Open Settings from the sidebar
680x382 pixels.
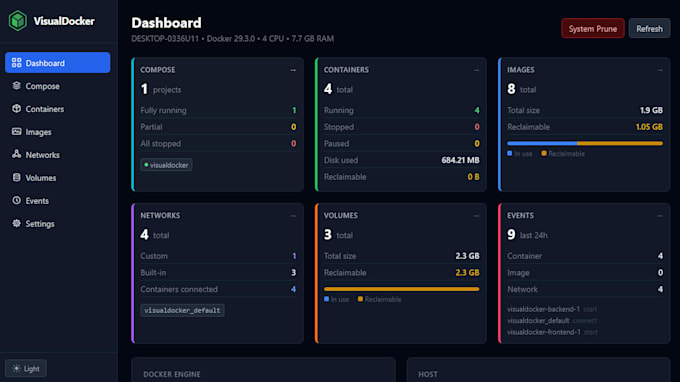tap(58, 224)
